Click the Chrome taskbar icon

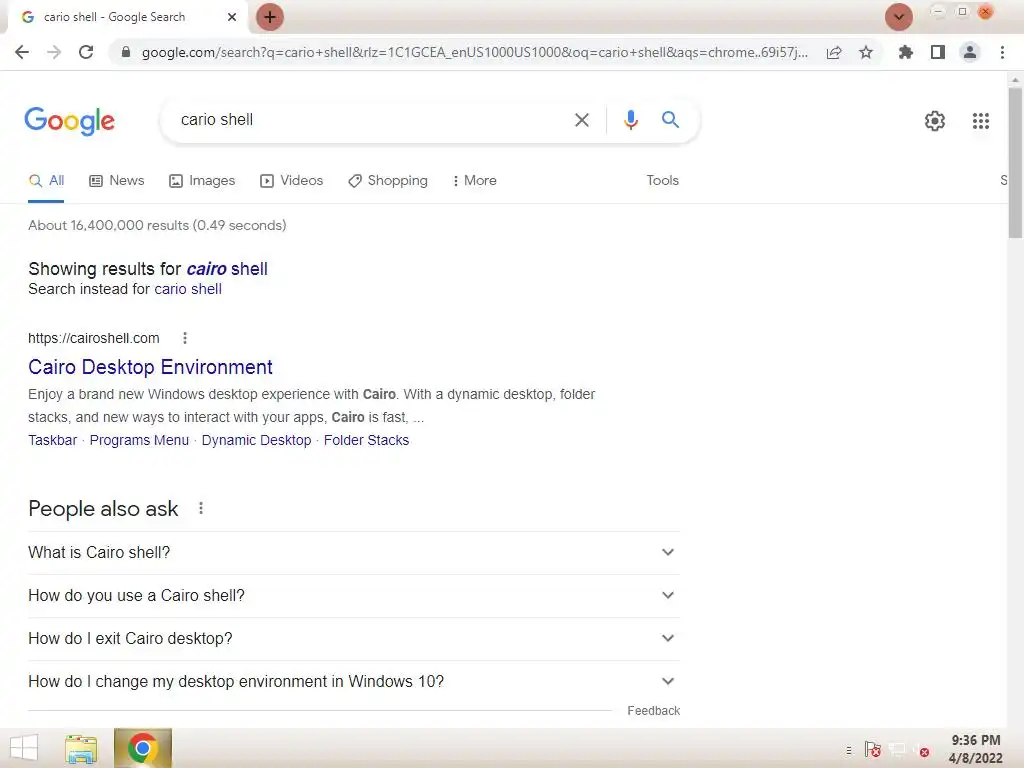[142, 748]
